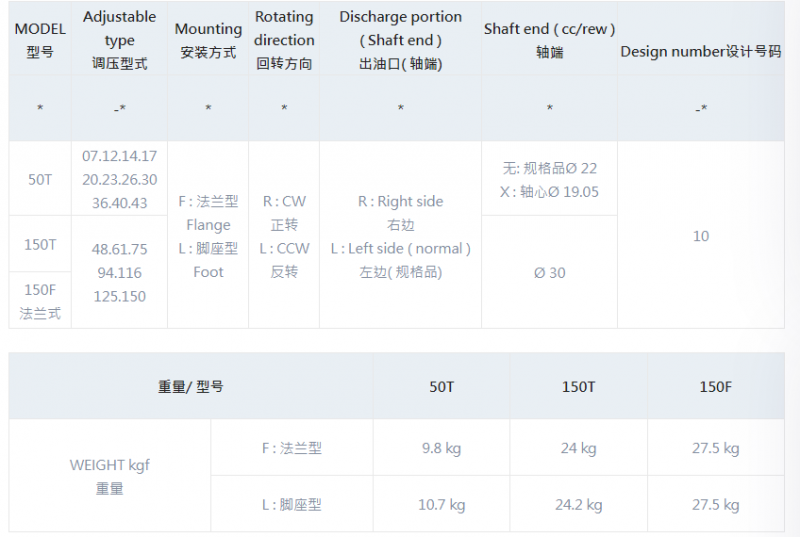The image size is (800, 537).
Task: Click the MODEL 型号 column header
Action: 40,40
